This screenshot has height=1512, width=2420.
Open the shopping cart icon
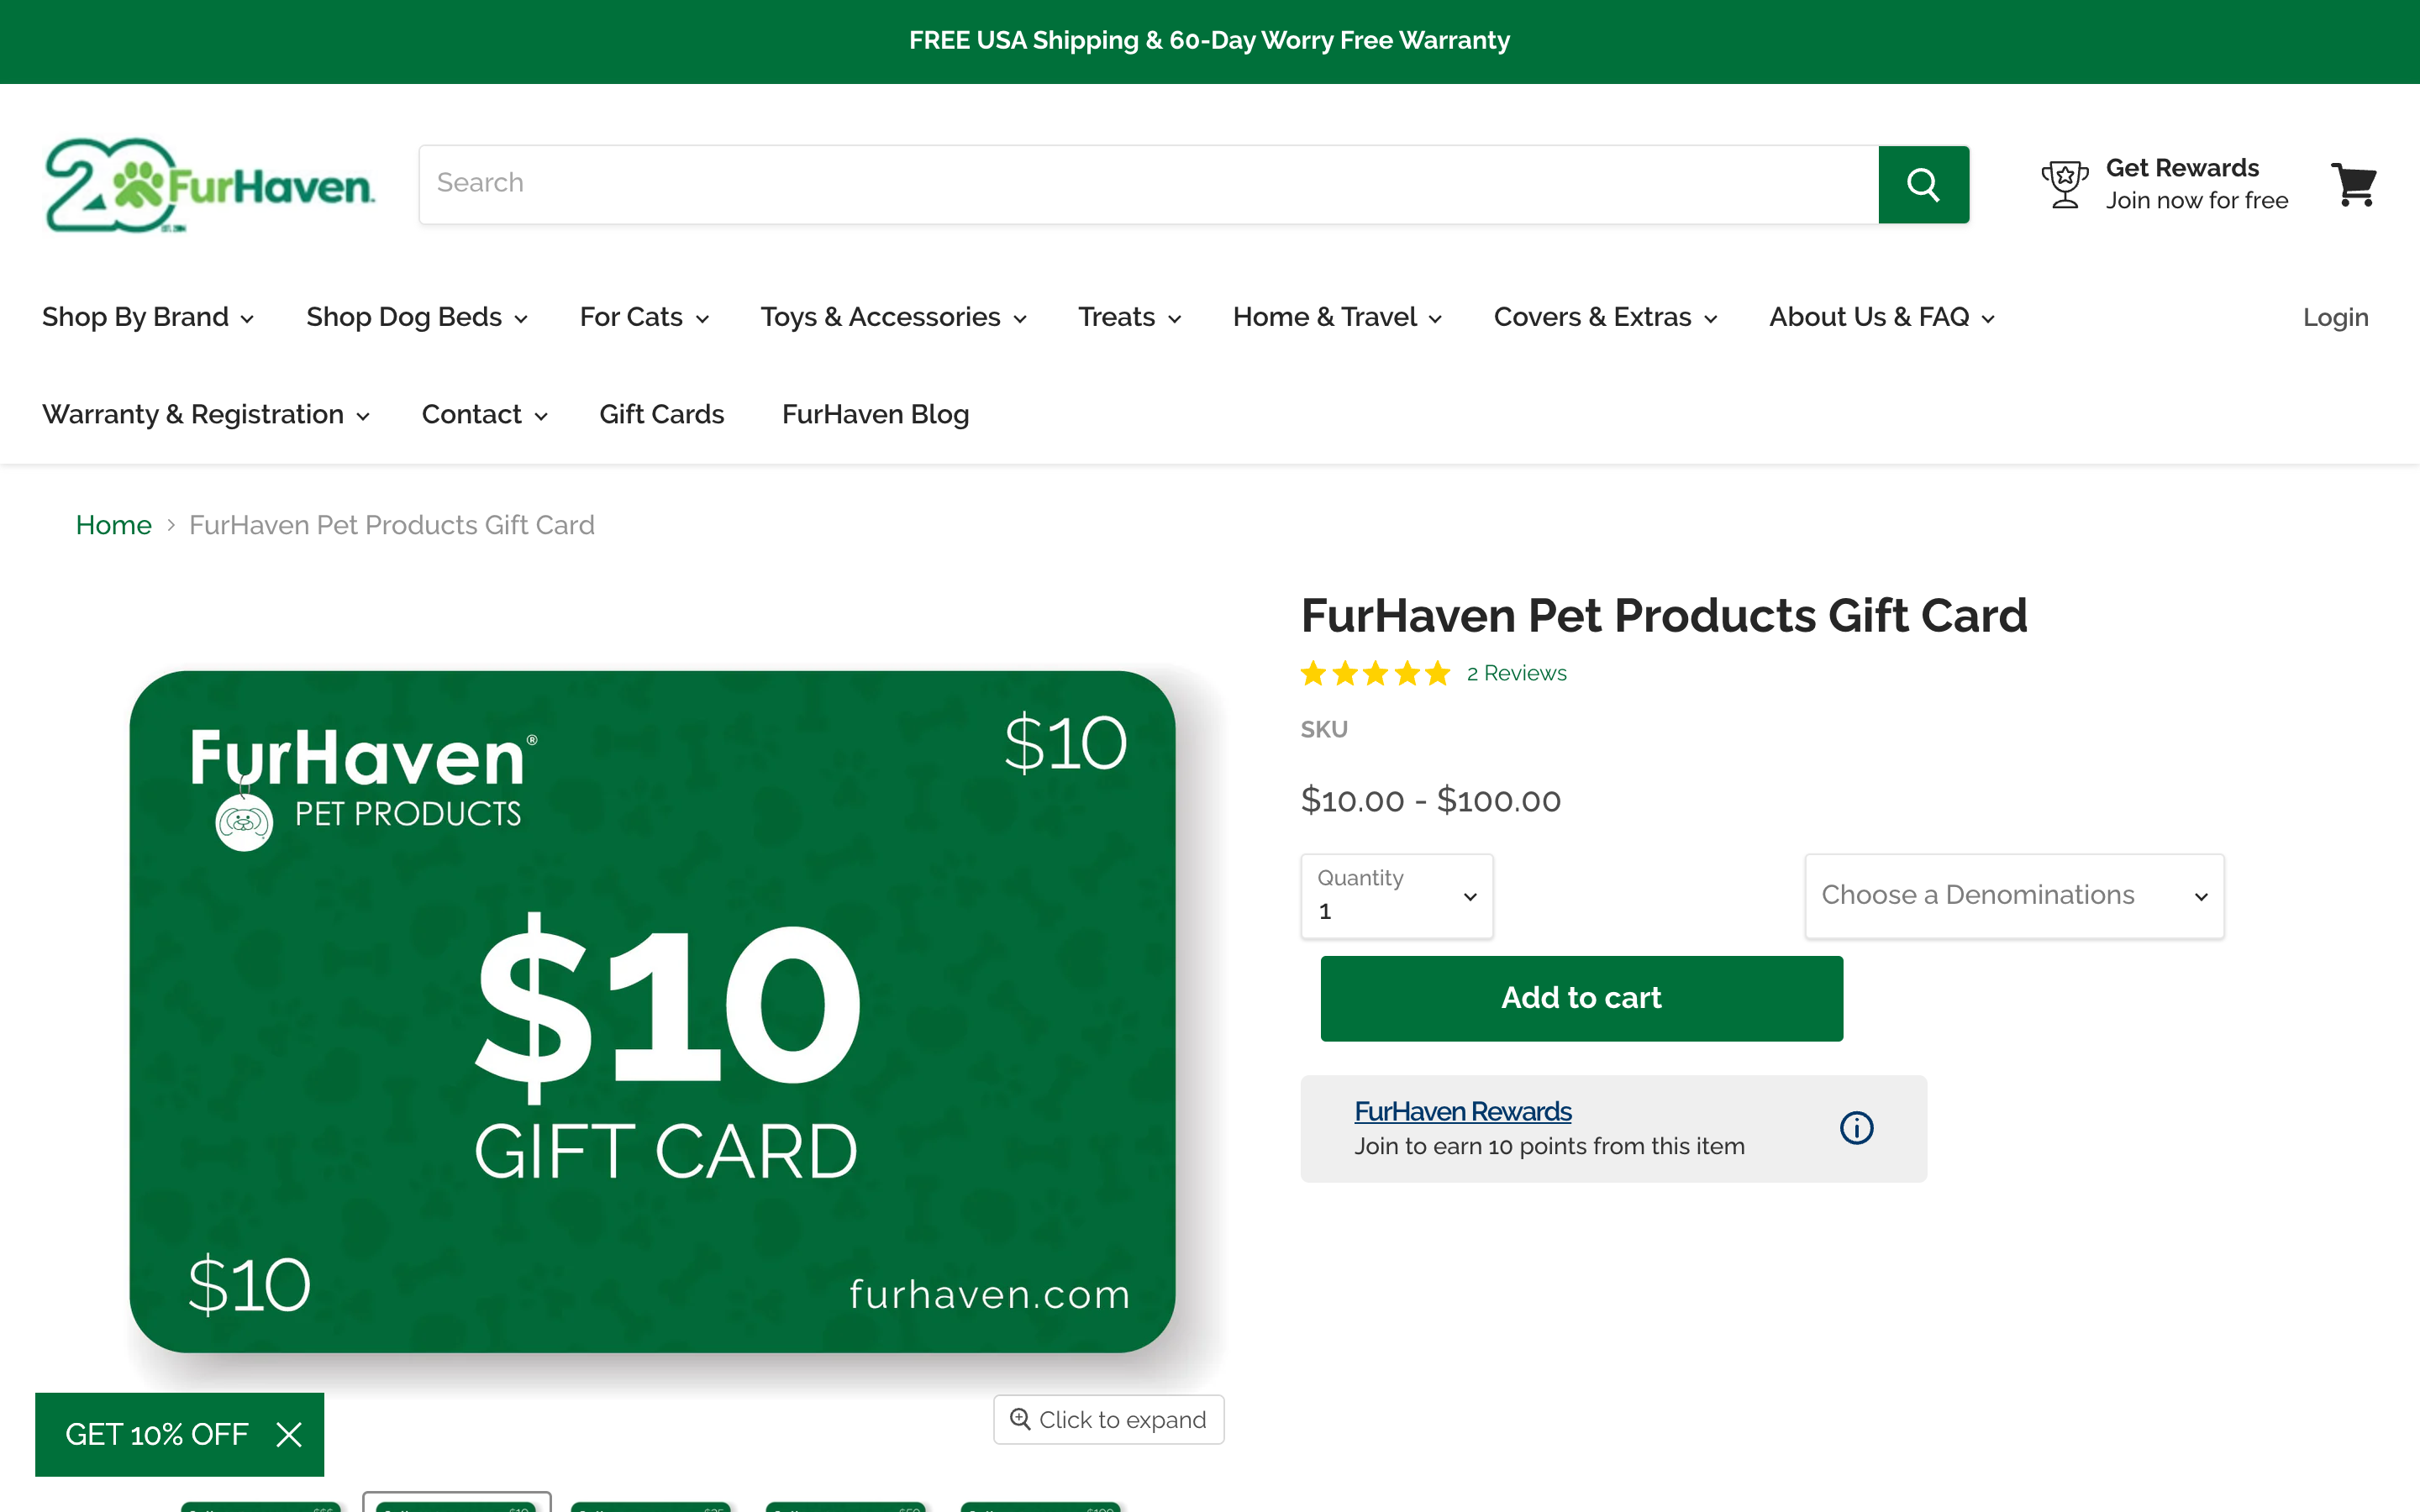[2353, 185]
